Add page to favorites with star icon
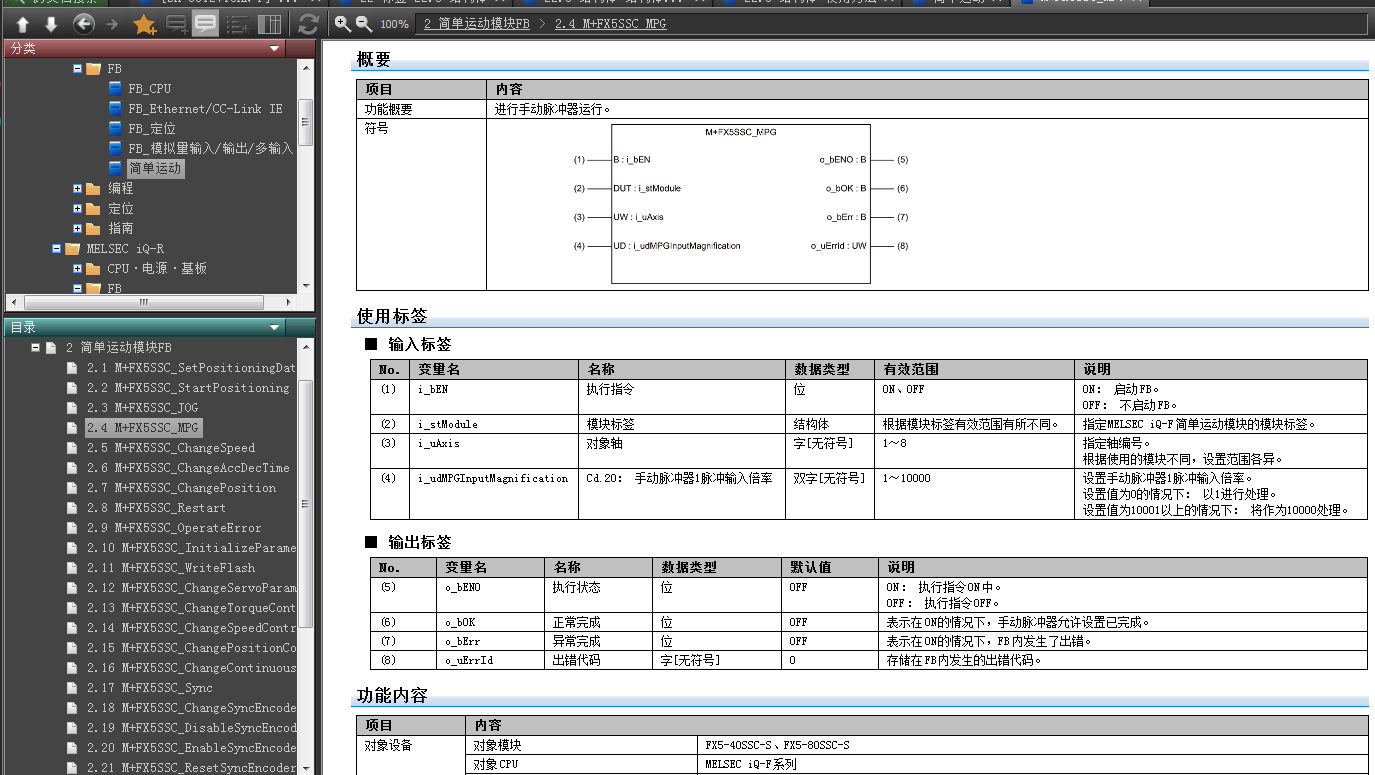This screenshot has height=775, width=1375. [144, 24]
